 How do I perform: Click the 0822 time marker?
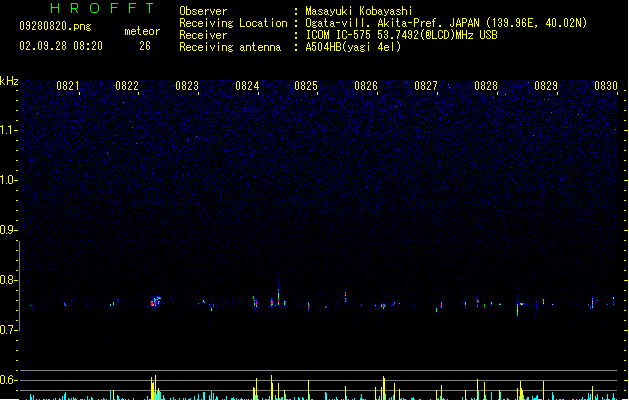(x=127, y=86)
